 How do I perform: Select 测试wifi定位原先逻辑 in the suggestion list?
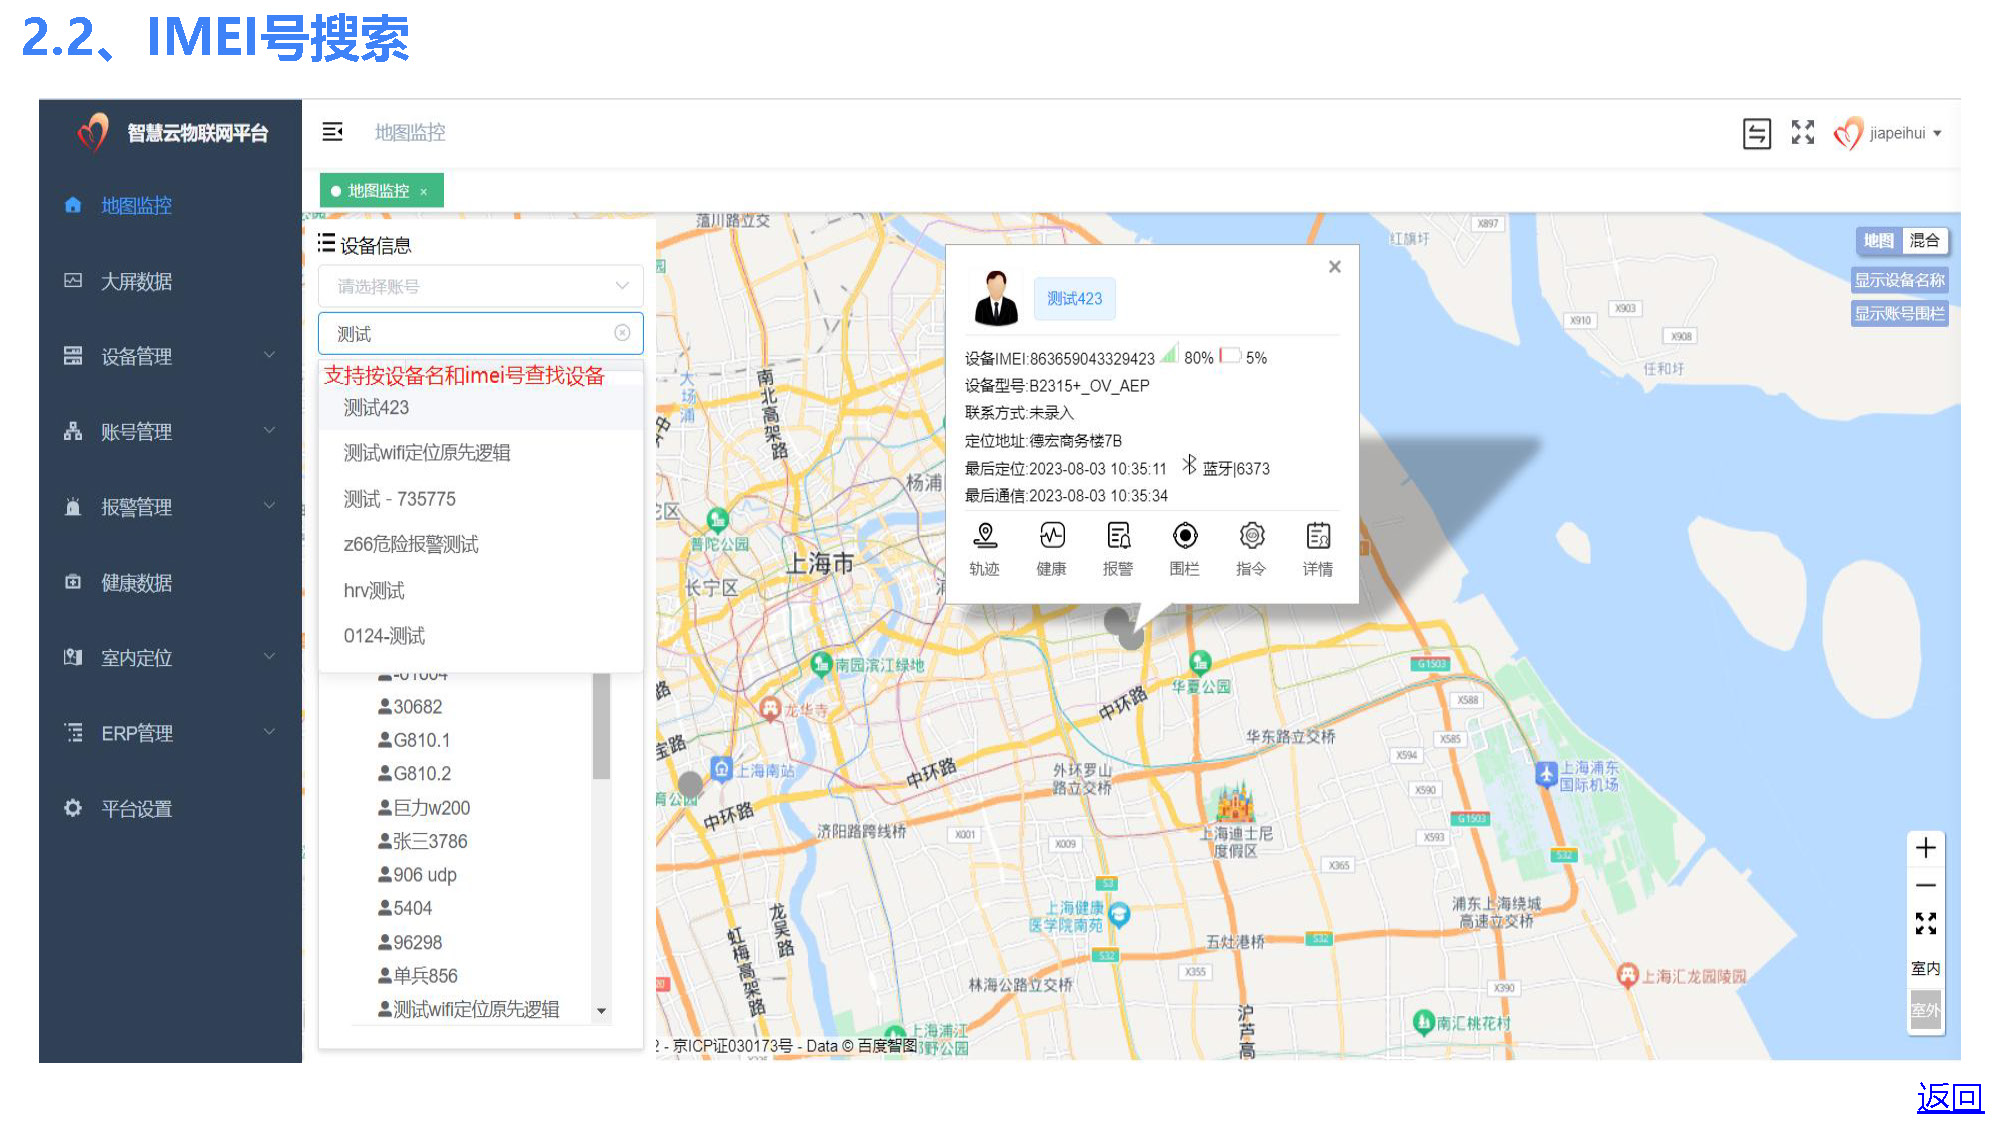click(x=480, y=453)
